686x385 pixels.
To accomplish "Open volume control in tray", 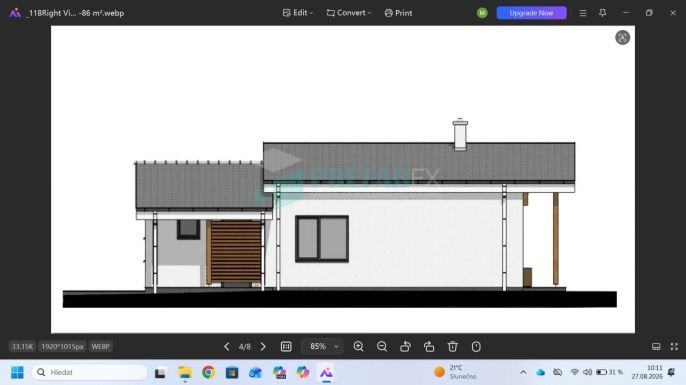I will (x=588, y=372).
